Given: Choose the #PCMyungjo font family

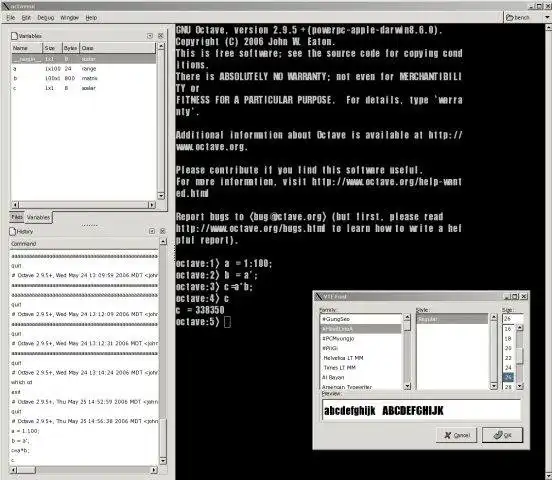Looking at the screenshot, I should click(361, 338).
